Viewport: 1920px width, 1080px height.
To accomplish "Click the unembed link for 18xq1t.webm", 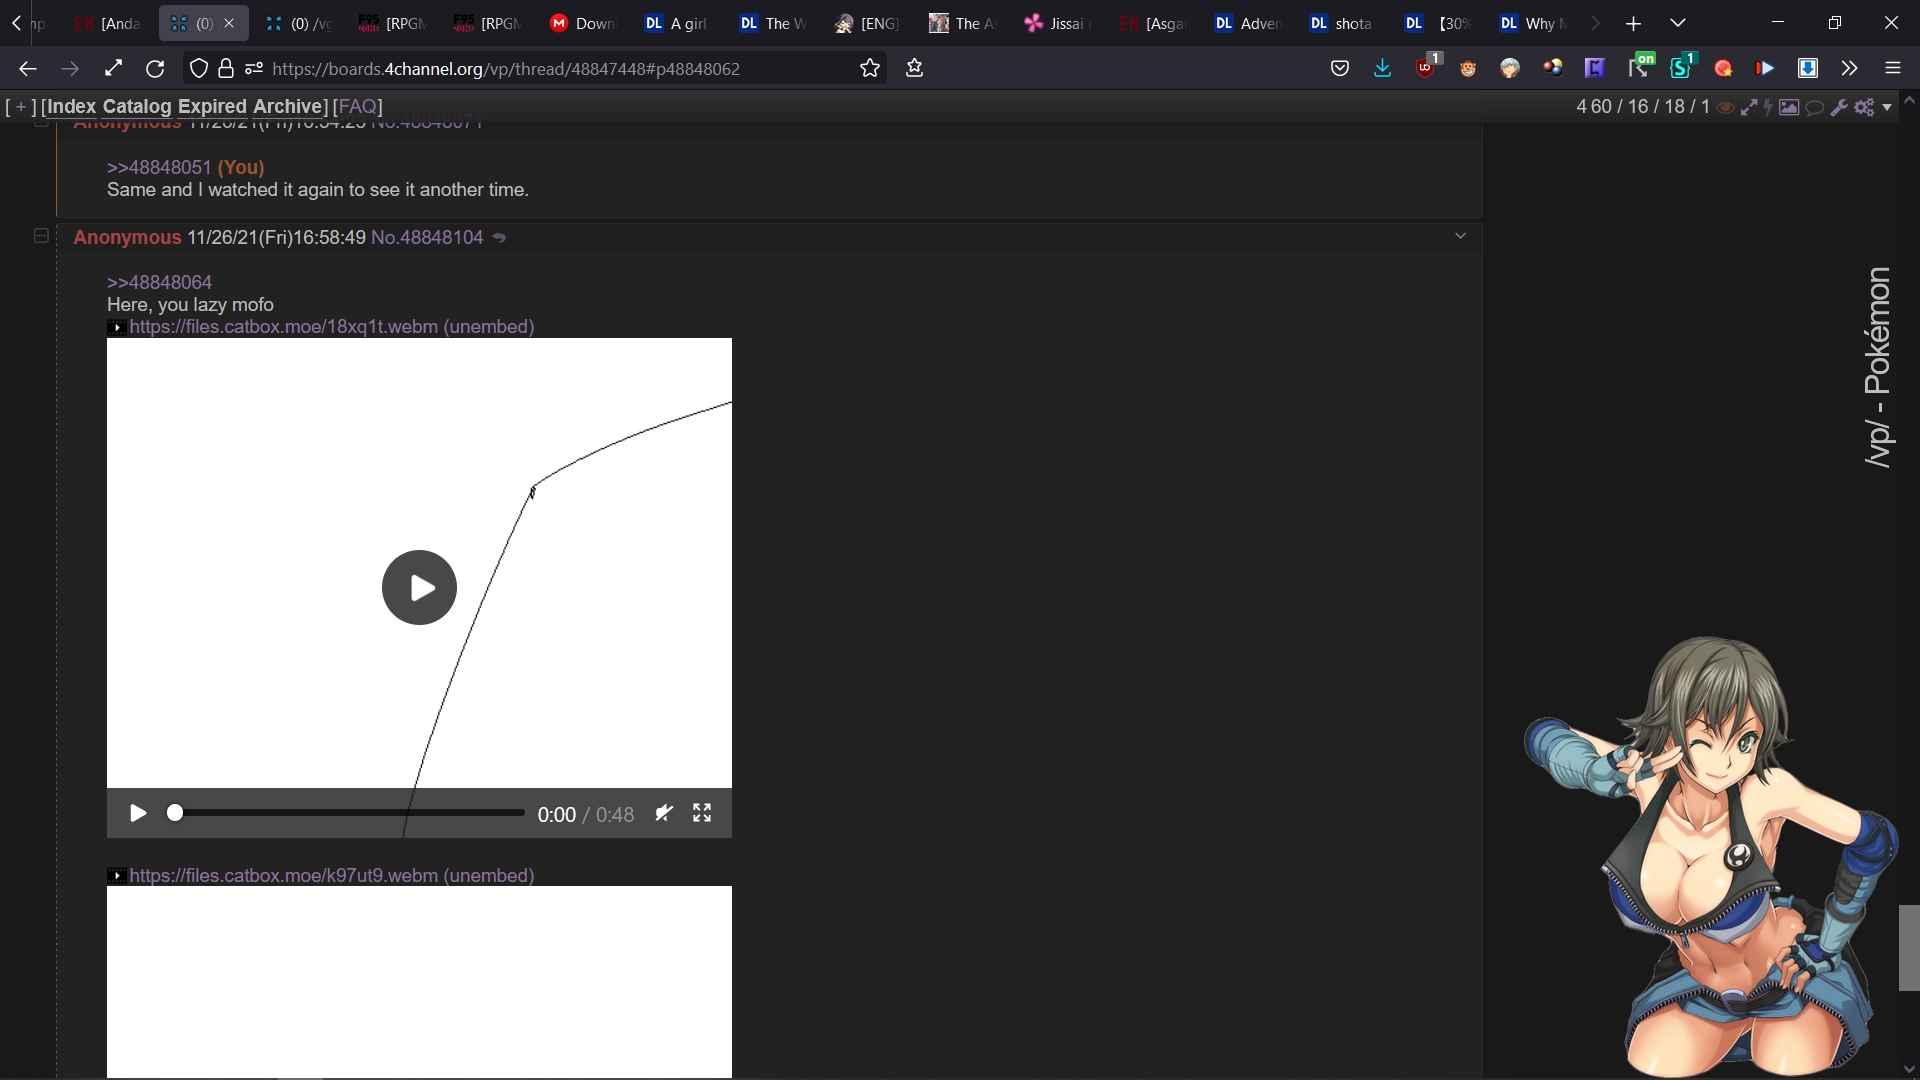I will click(x=489, y=327).
